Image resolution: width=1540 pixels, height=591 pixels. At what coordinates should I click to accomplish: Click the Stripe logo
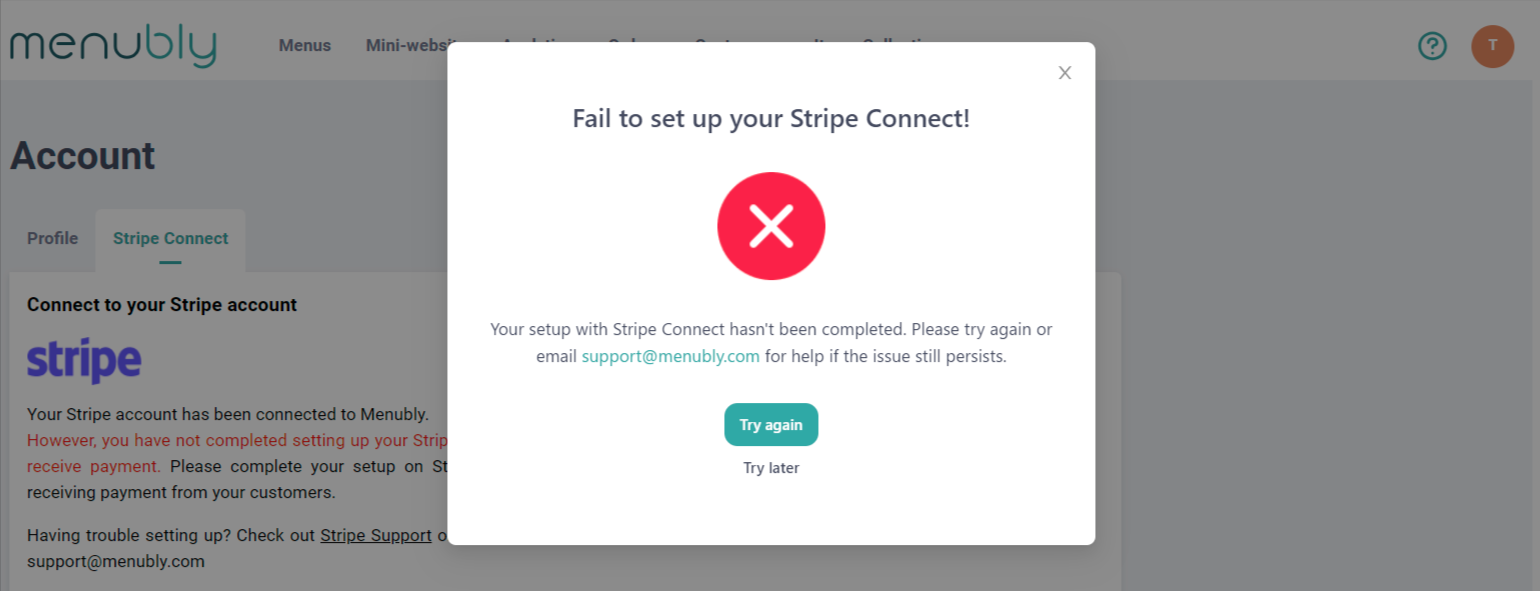coord(84,361)
